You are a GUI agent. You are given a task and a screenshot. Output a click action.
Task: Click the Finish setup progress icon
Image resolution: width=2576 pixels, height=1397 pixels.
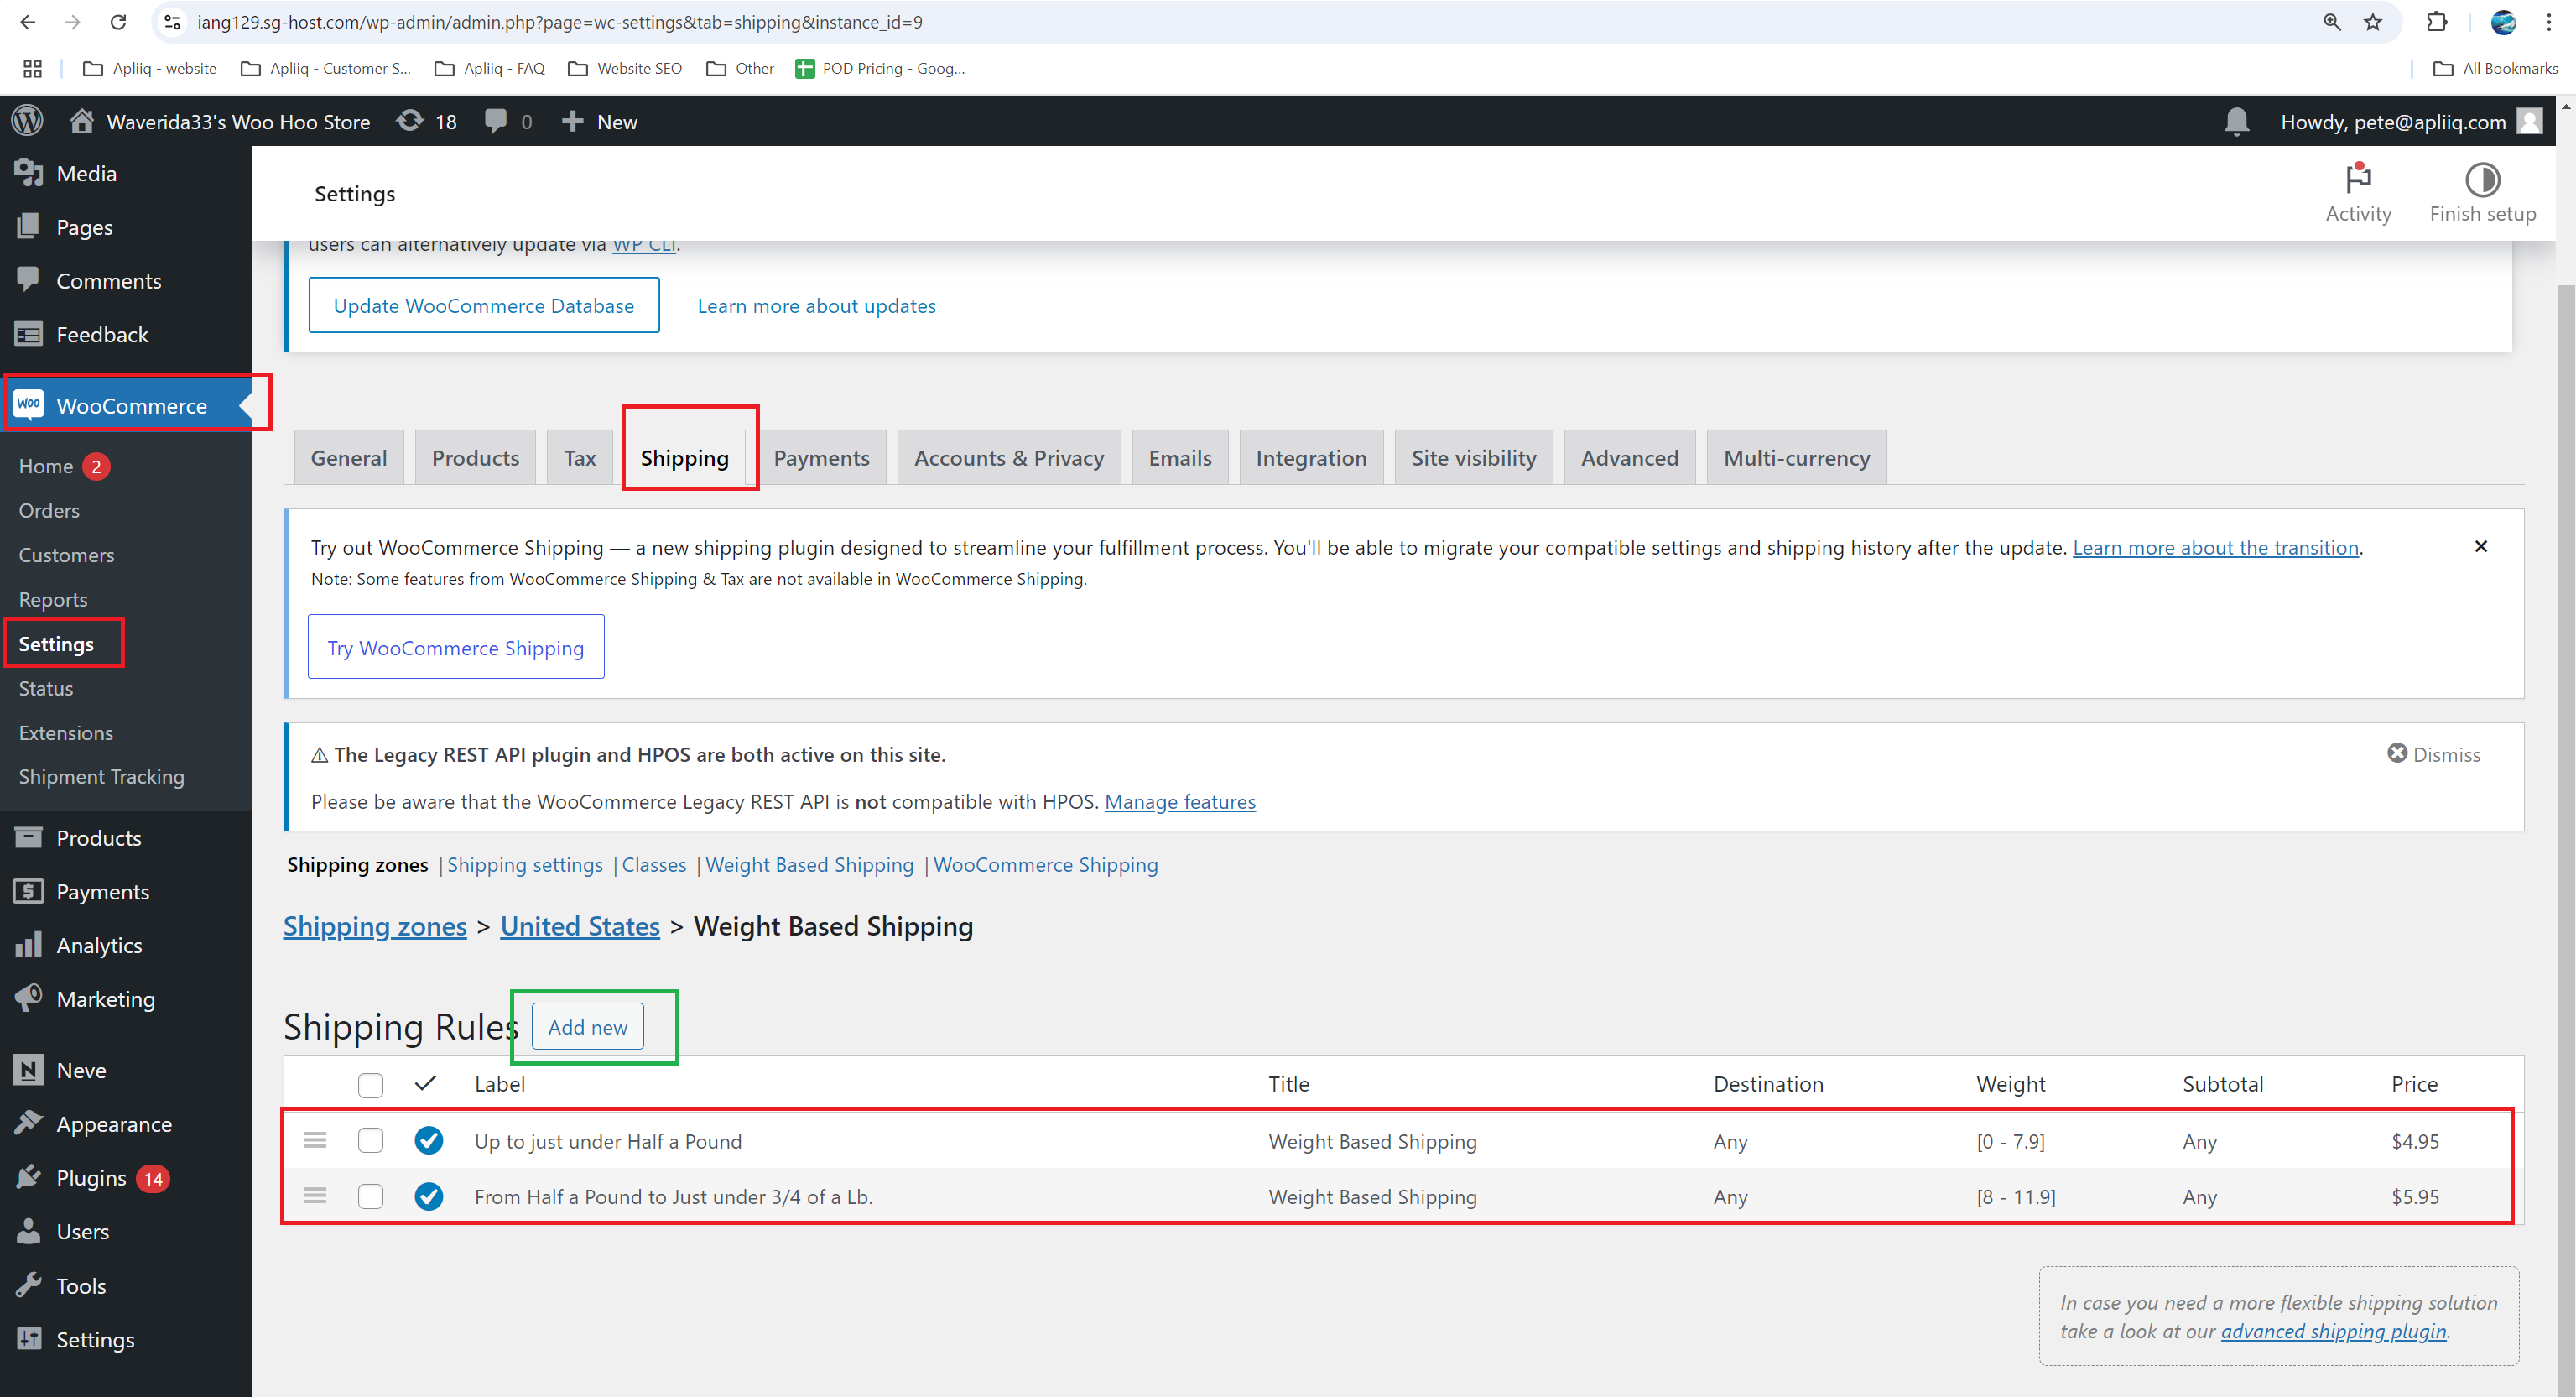tap(2482, 179)
